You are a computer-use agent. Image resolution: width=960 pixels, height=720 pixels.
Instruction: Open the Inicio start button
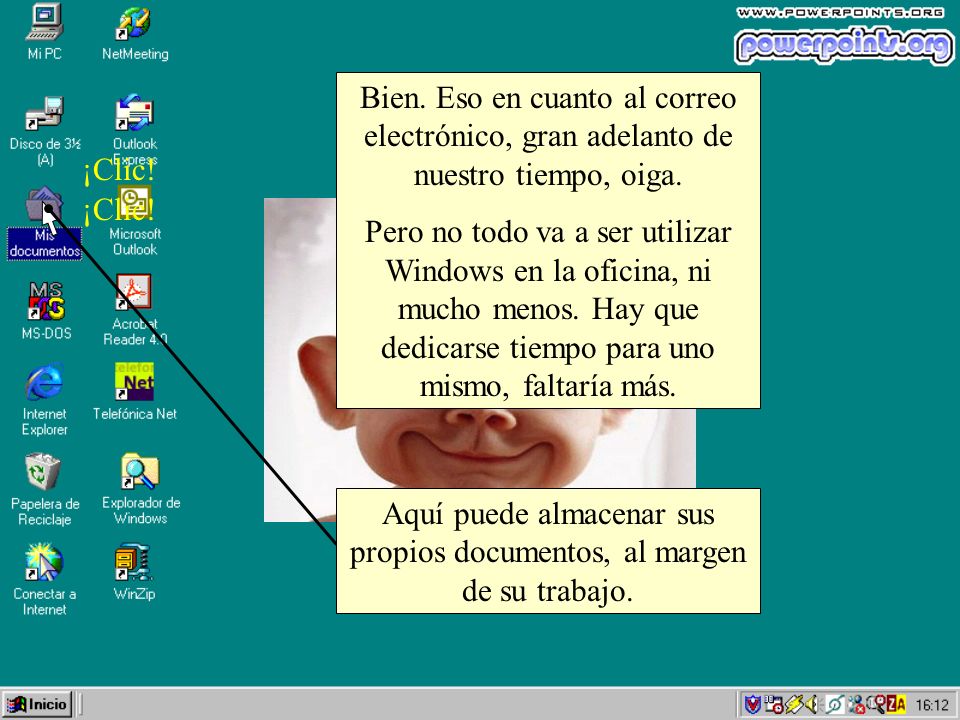37,704
